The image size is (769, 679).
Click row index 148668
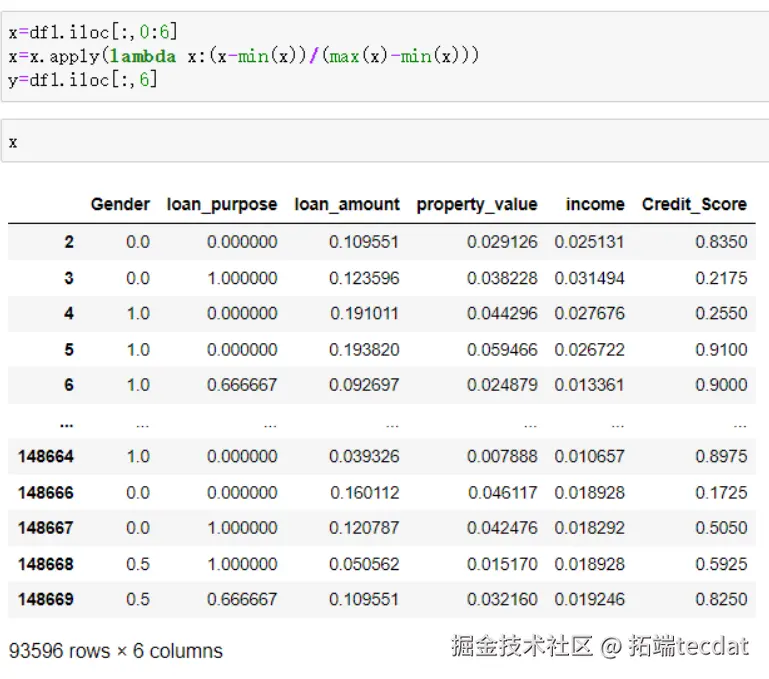click(x=46, y=565)
